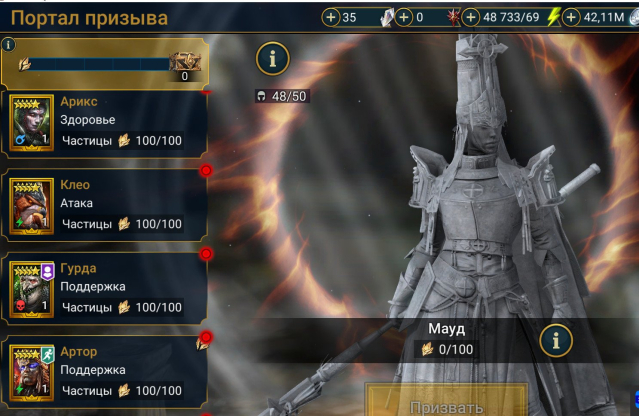The image size is (639, 416).
Task: Open Артор champion fragment card
Action: pos(104,372)
